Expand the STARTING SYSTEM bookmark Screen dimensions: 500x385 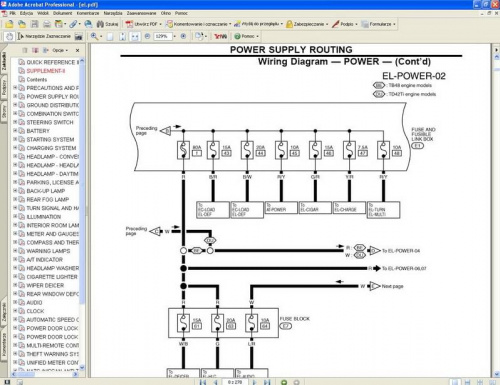15,139
